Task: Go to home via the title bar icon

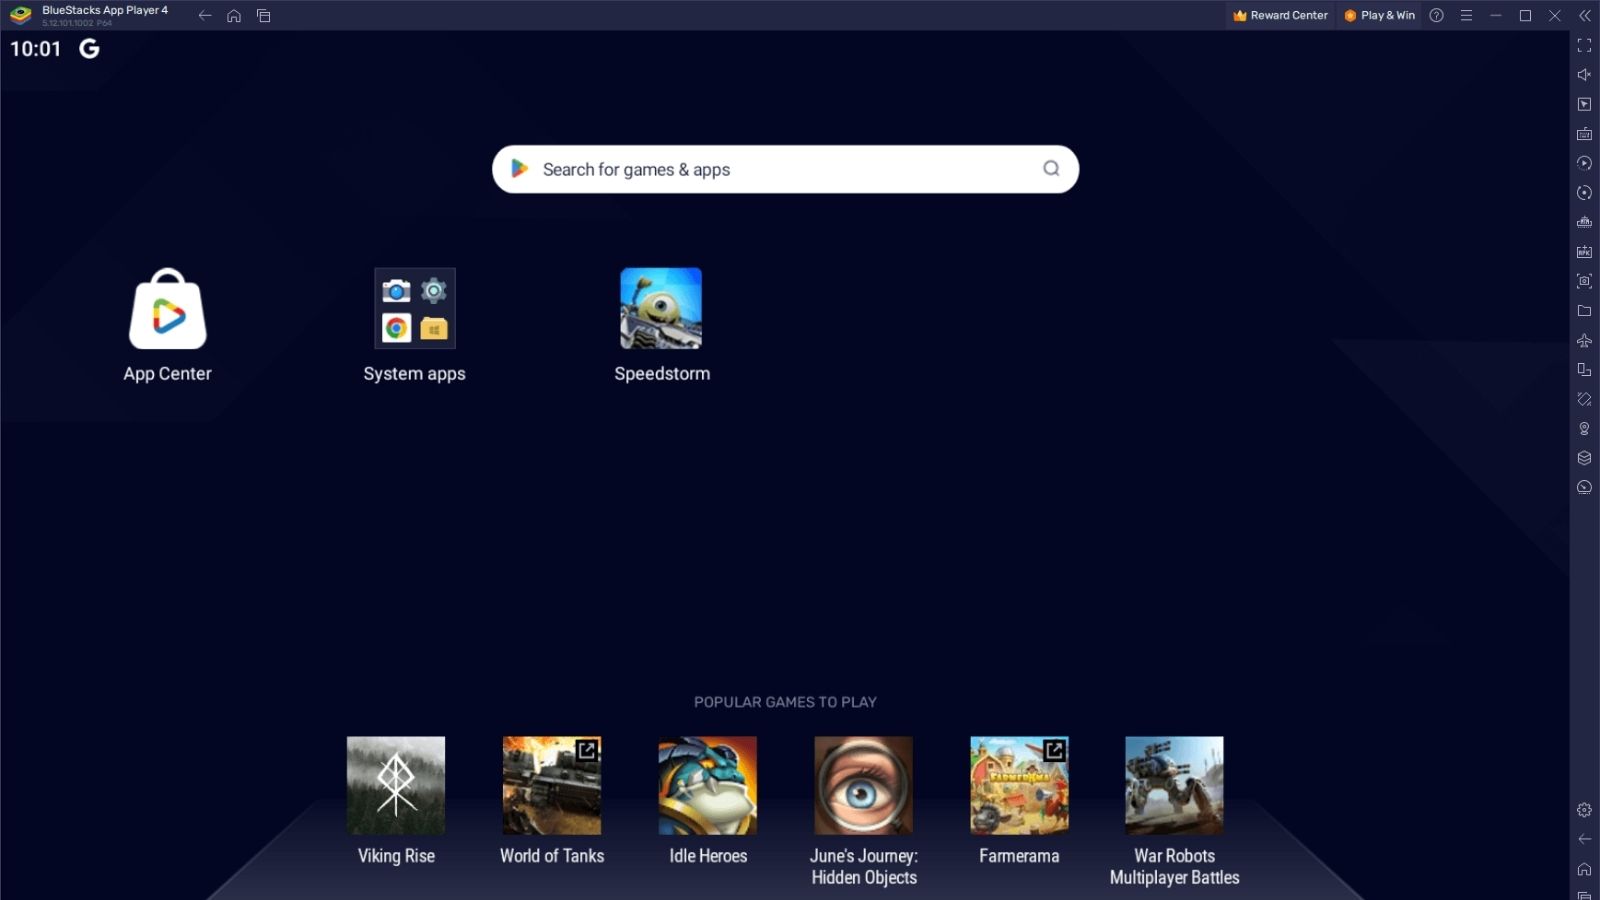Action: tap(234, 15)
